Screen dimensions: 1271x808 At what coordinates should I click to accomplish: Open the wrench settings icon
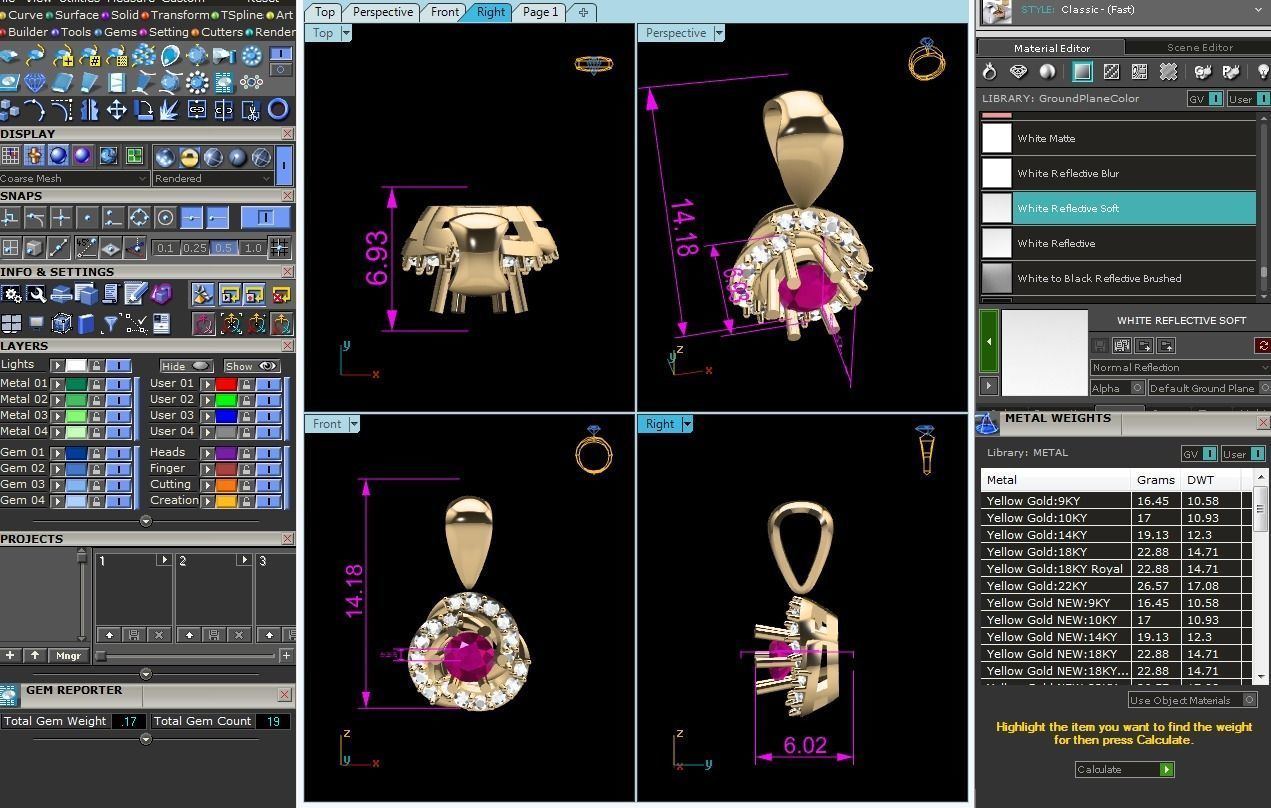point(36,294)
